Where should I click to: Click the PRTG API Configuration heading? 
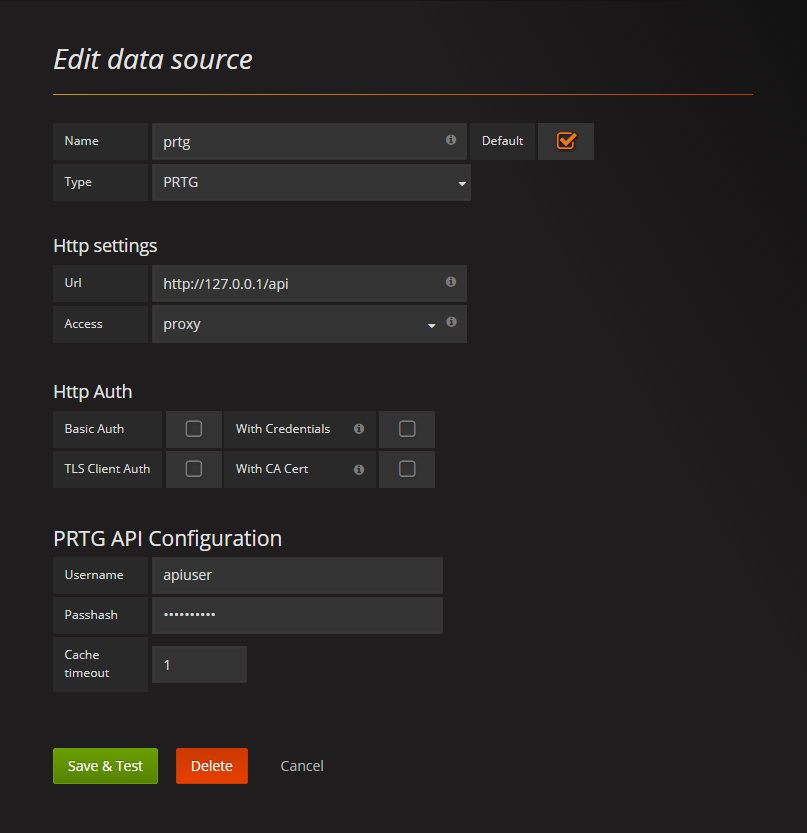pyautogui.click(x=167, y=539)
